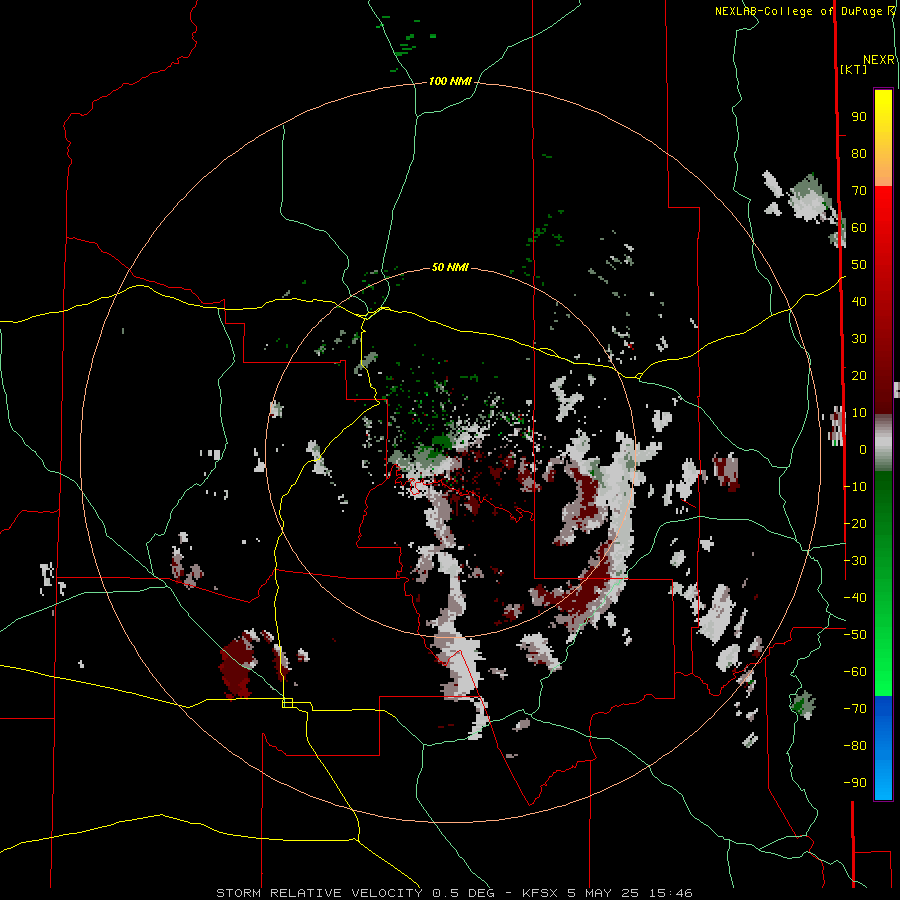Image resolution: width=900 pixels, height=900 pixels.
Task: Click the positive 50 value on velocity scale
Action: [859, 265]
